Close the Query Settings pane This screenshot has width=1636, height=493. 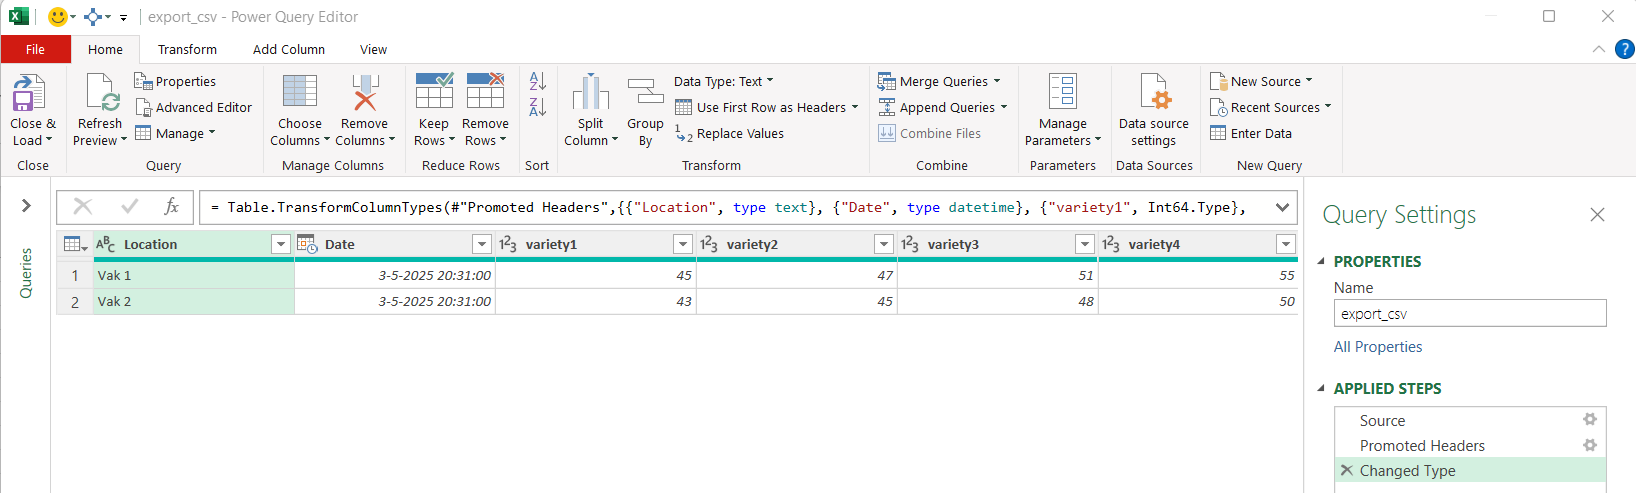[1597, 214]
